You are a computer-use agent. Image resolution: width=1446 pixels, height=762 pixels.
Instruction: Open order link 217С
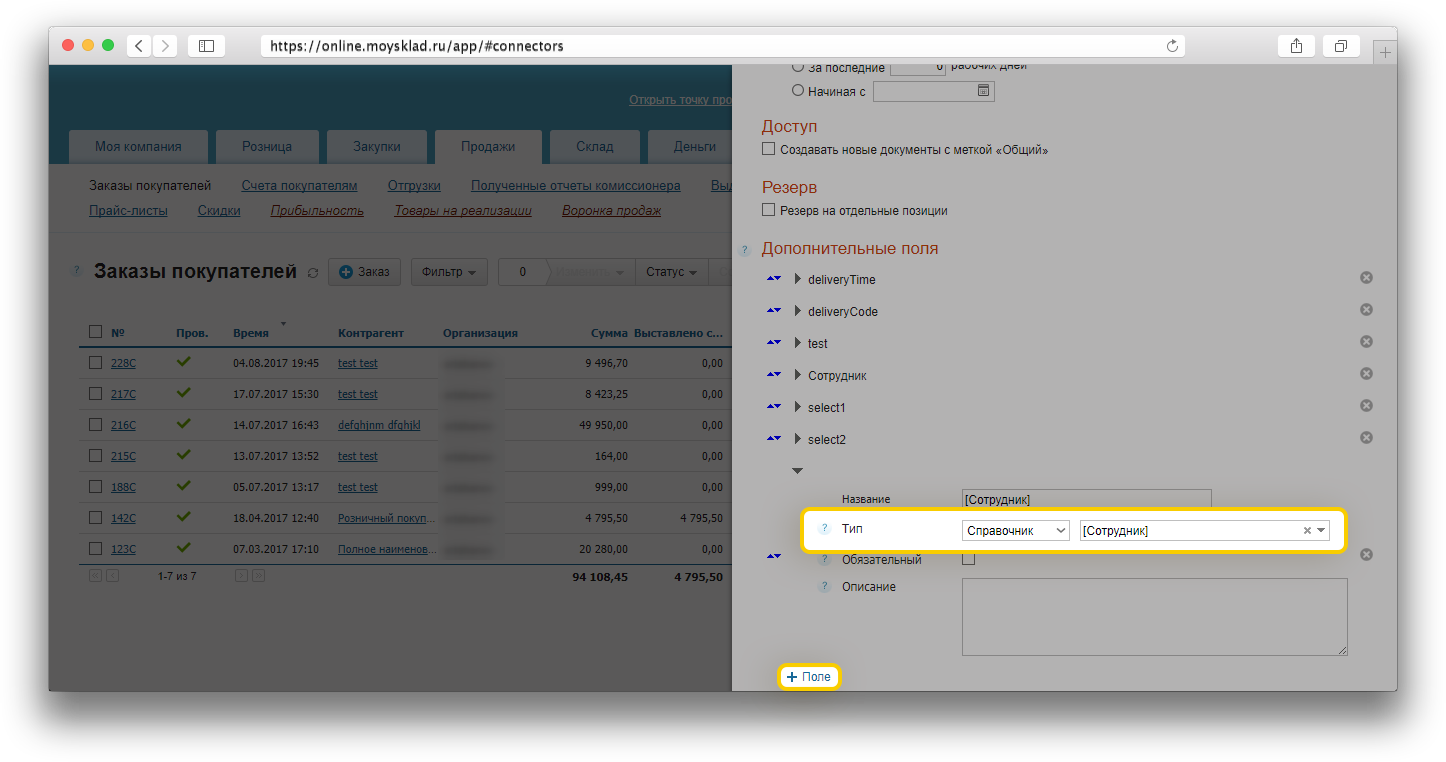click(x=123, y=394)
